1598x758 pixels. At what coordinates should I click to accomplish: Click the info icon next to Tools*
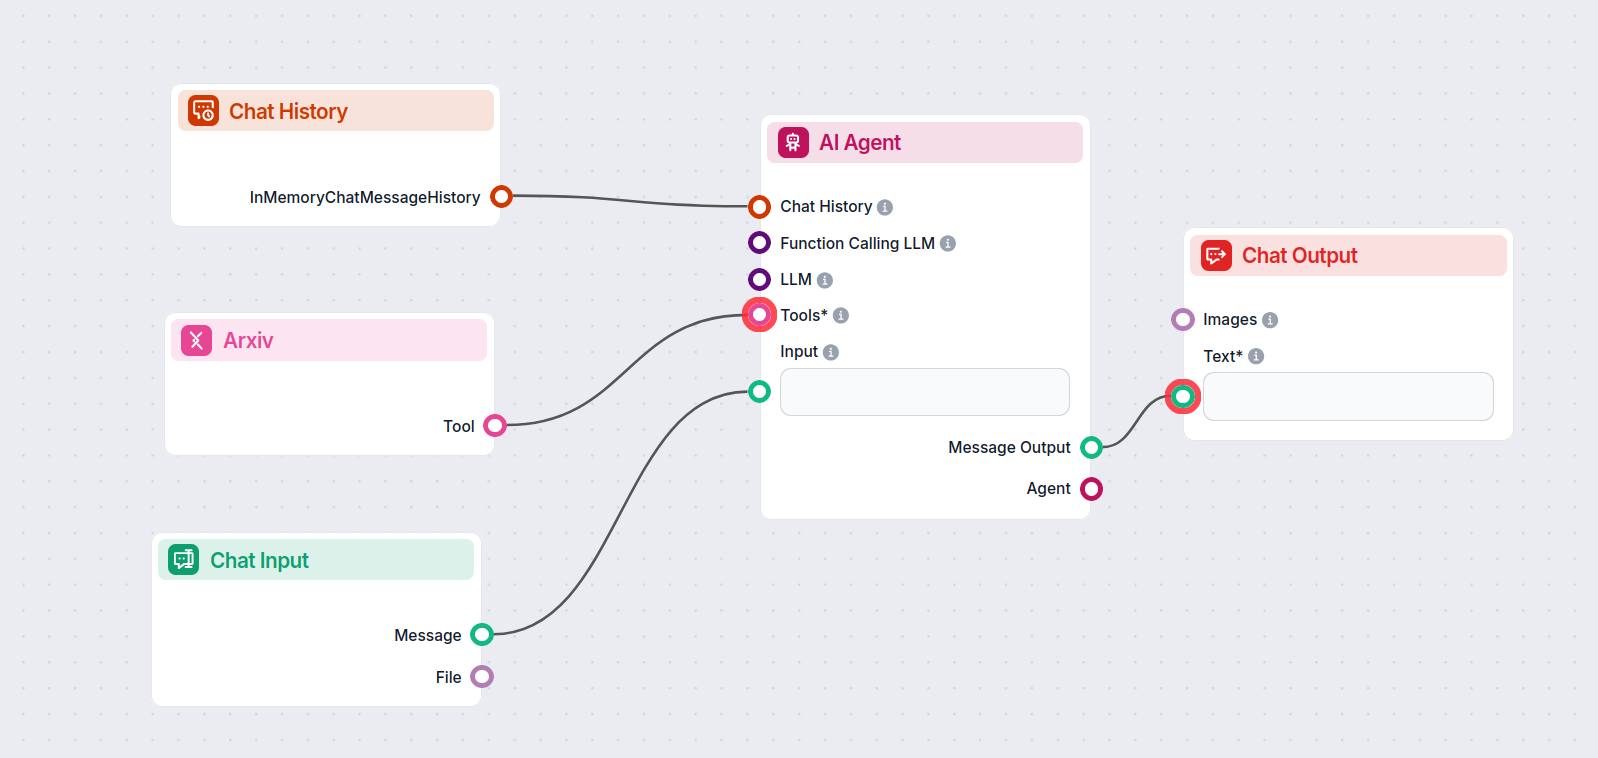(840, 315)
